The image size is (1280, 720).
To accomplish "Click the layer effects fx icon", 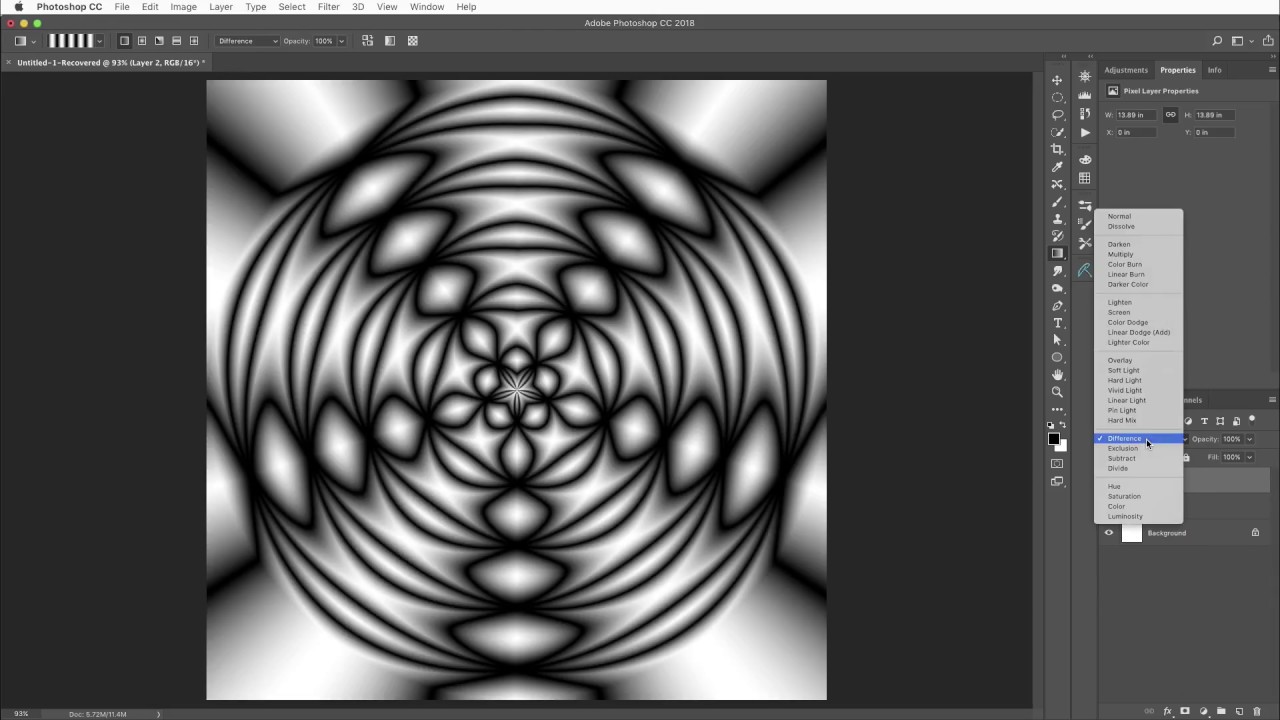I will tap(1167, 711).
